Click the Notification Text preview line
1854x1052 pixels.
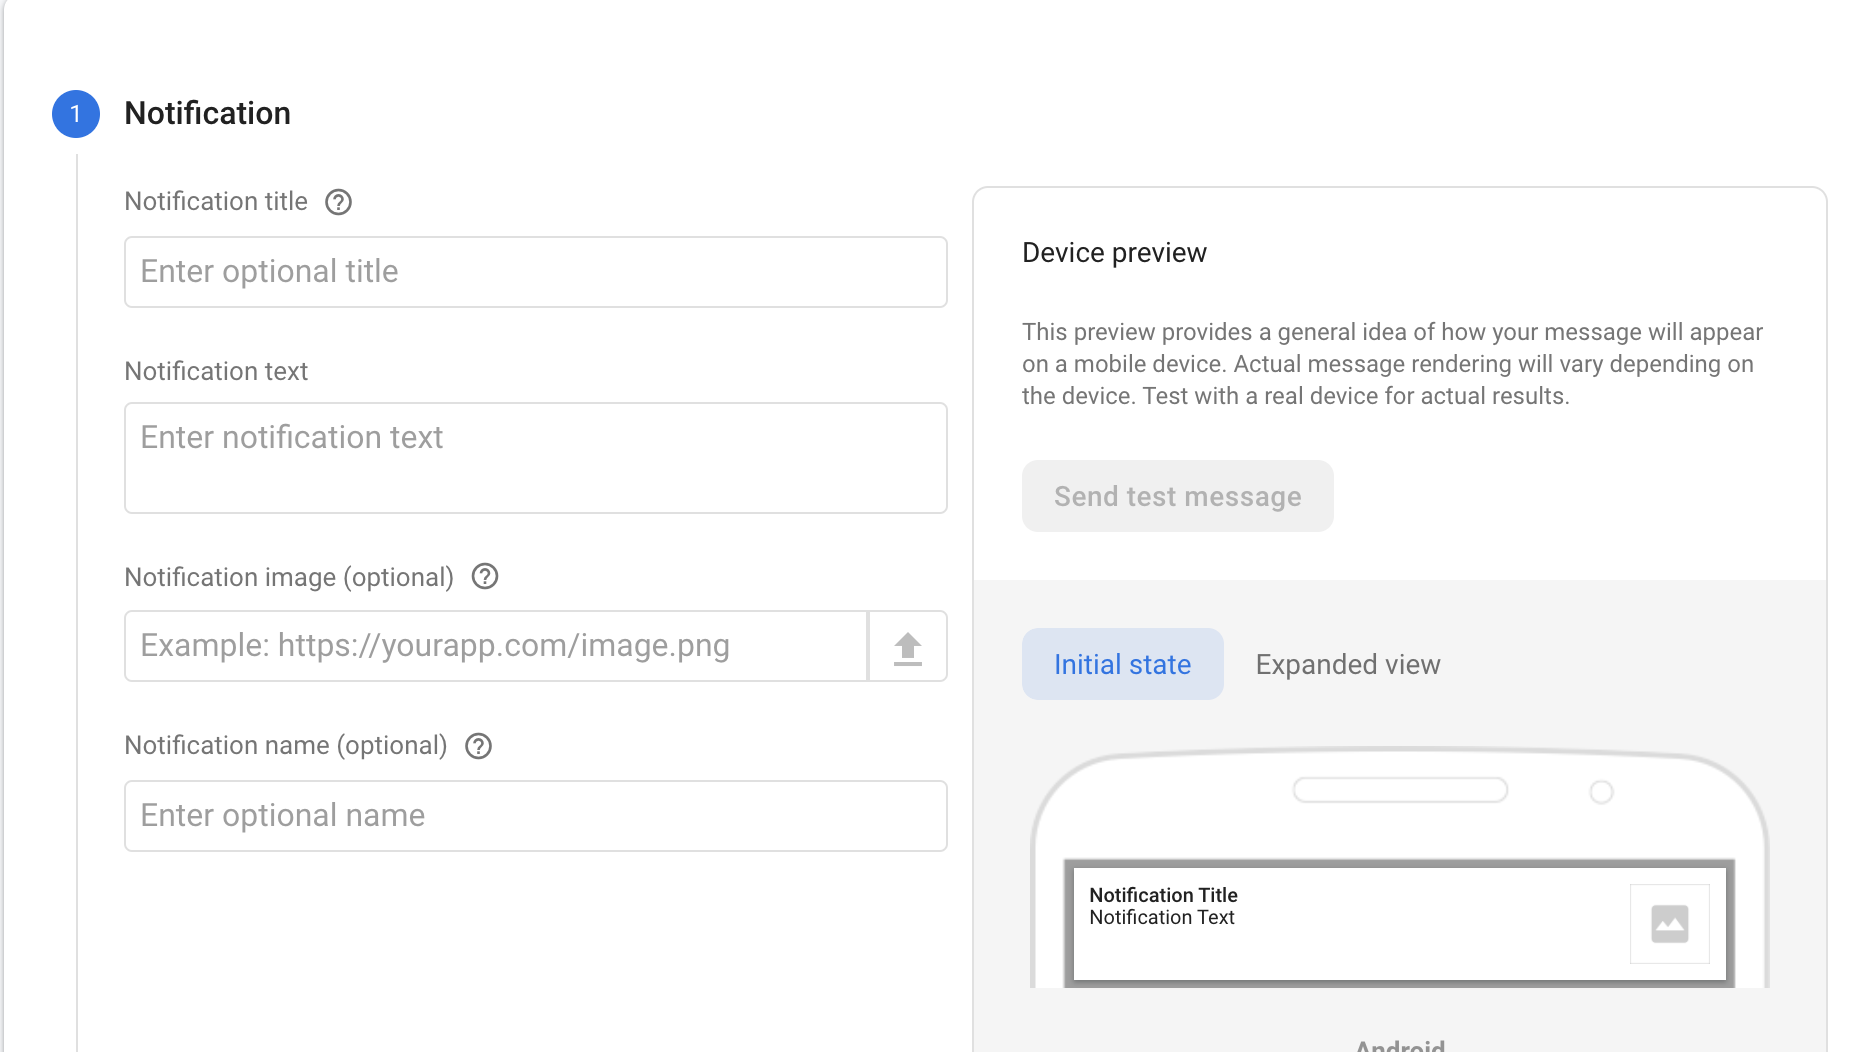[x=1162, y=917]
